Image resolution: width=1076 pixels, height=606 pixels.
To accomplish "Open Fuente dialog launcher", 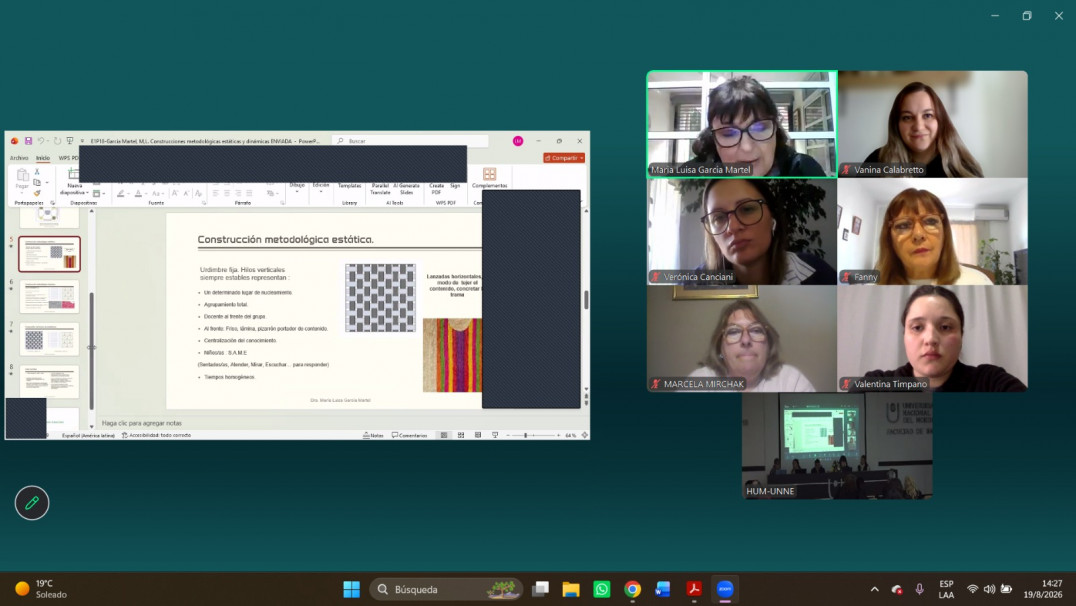I will tap(204, 203).
